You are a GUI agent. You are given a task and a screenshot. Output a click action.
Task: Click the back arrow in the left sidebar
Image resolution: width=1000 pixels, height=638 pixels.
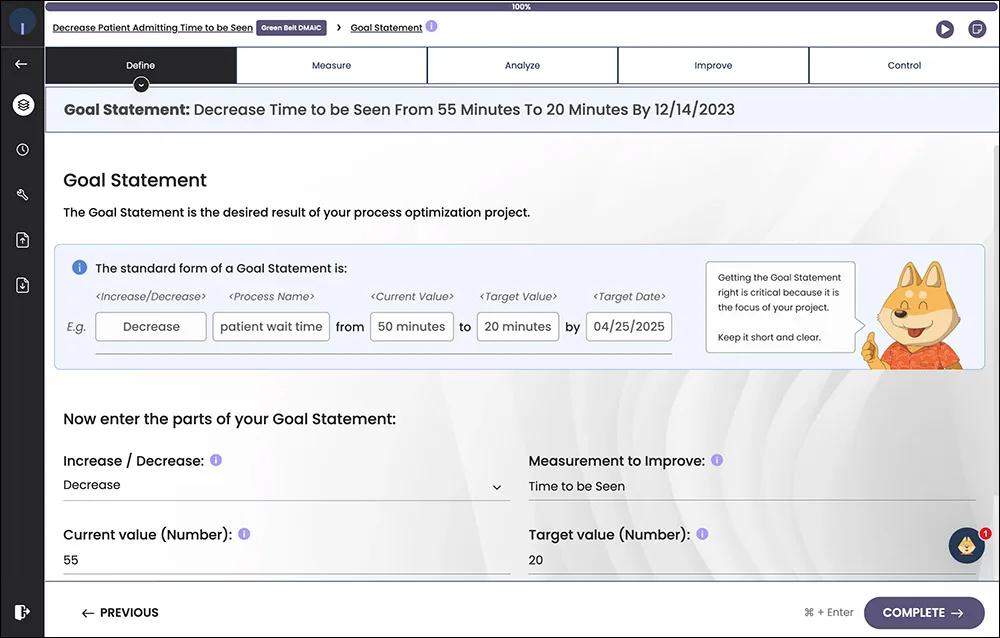(x=21, y=64)
